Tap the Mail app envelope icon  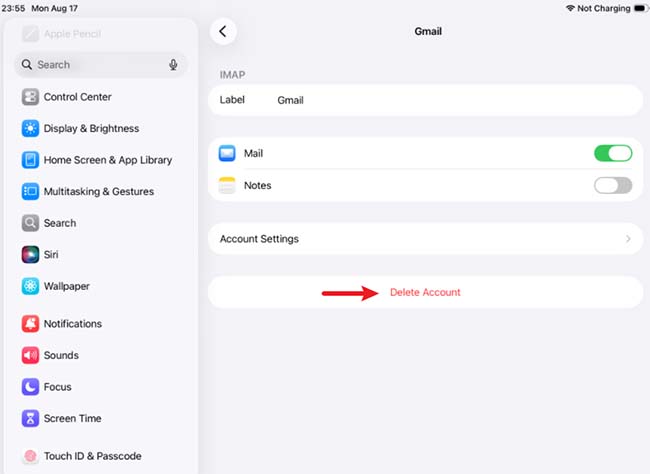click(x=227, y=153)
